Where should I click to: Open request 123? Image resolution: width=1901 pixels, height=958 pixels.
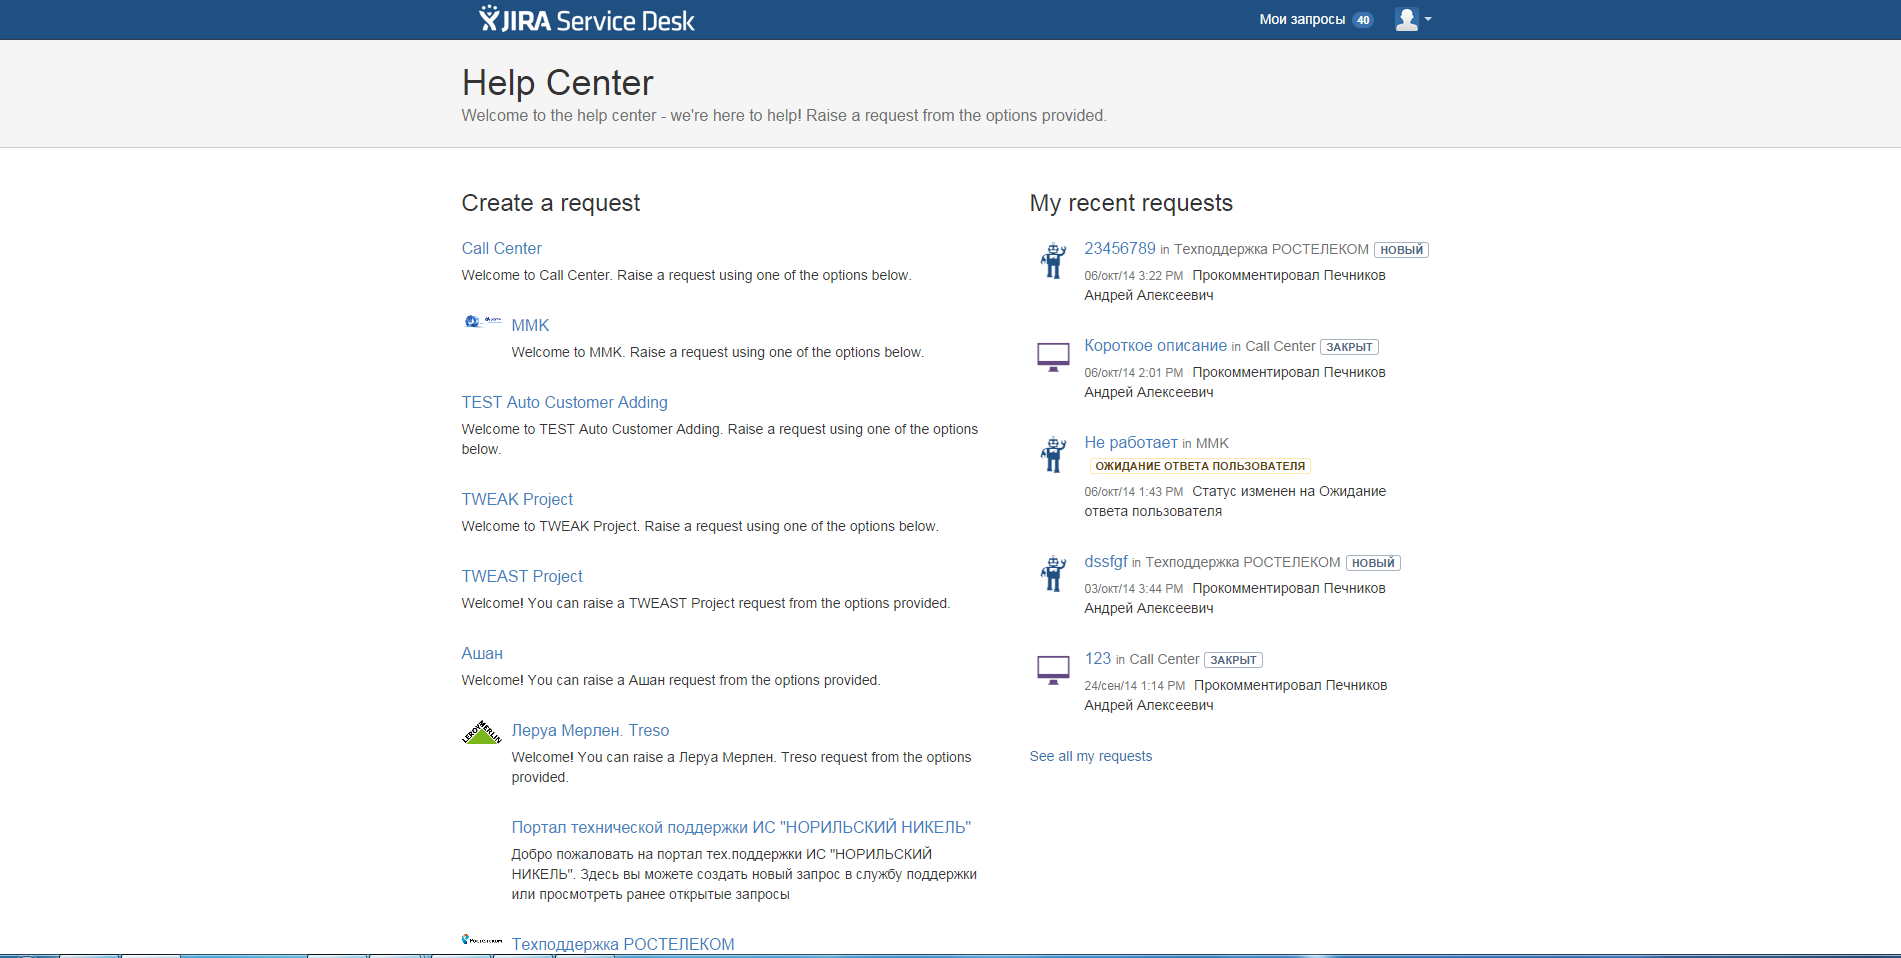coord(1097,658)
